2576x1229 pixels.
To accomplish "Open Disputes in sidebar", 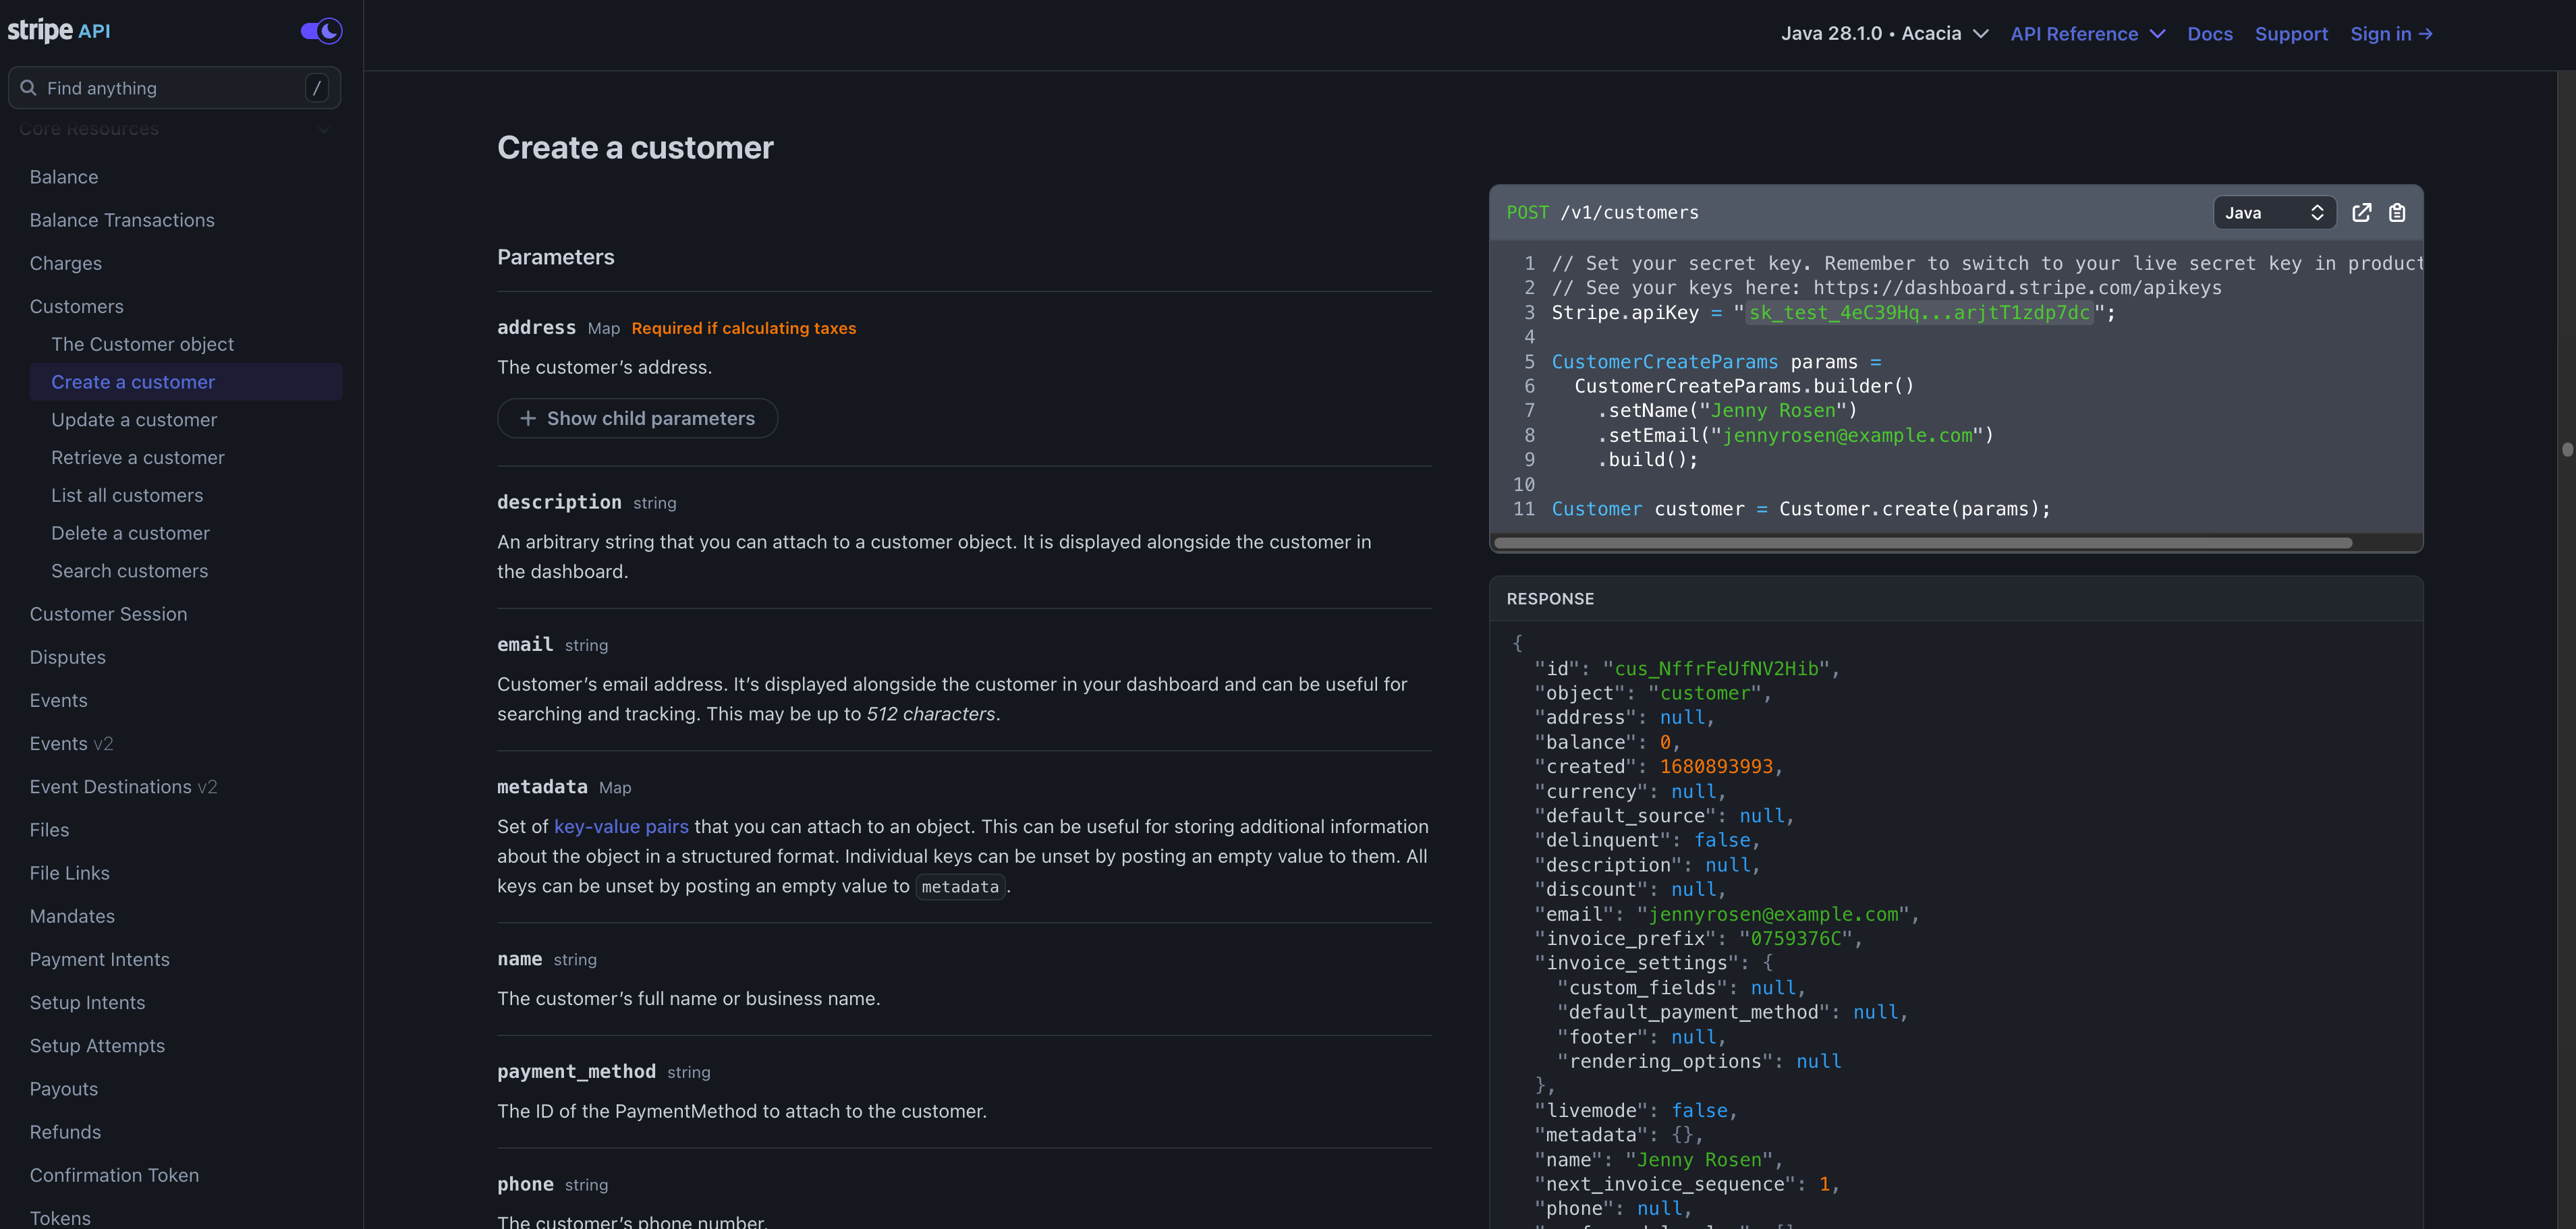I will coord(68,657).
